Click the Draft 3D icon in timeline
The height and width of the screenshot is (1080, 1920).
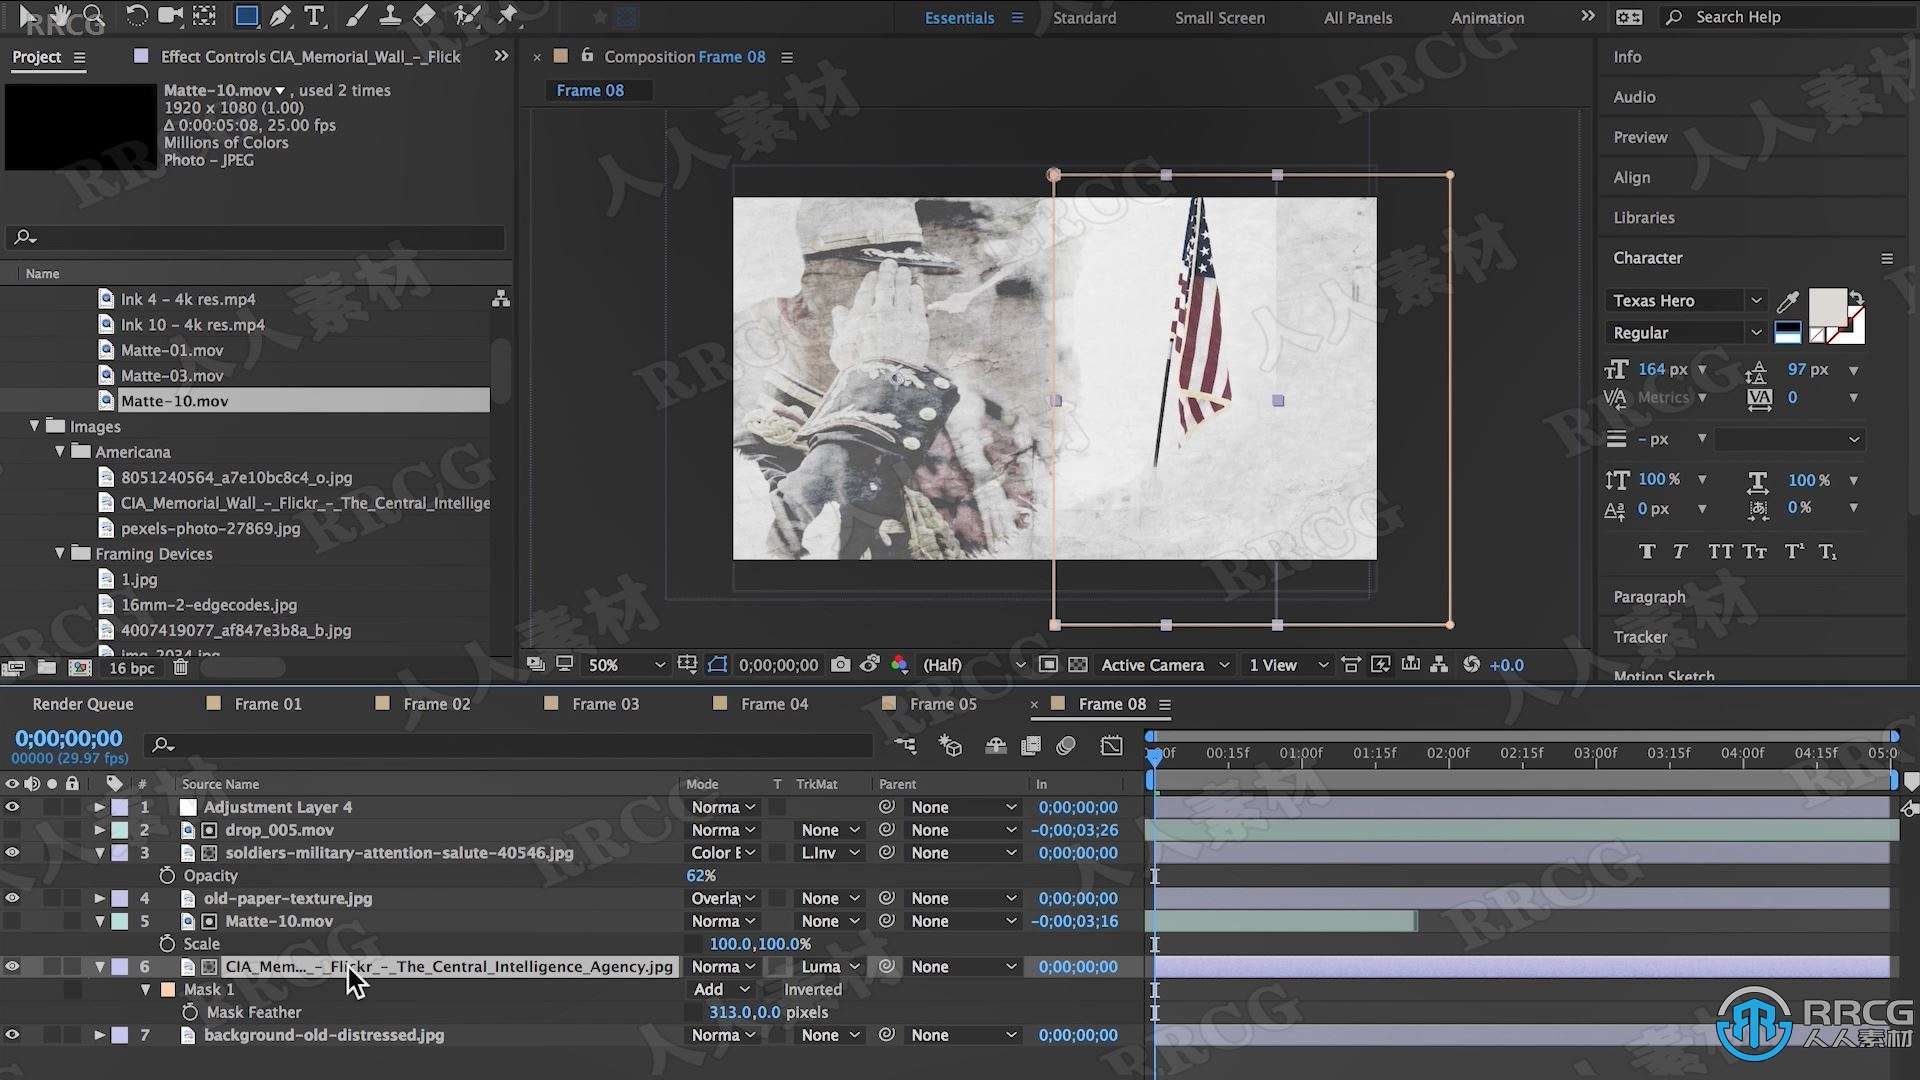[x=950, y=745]
